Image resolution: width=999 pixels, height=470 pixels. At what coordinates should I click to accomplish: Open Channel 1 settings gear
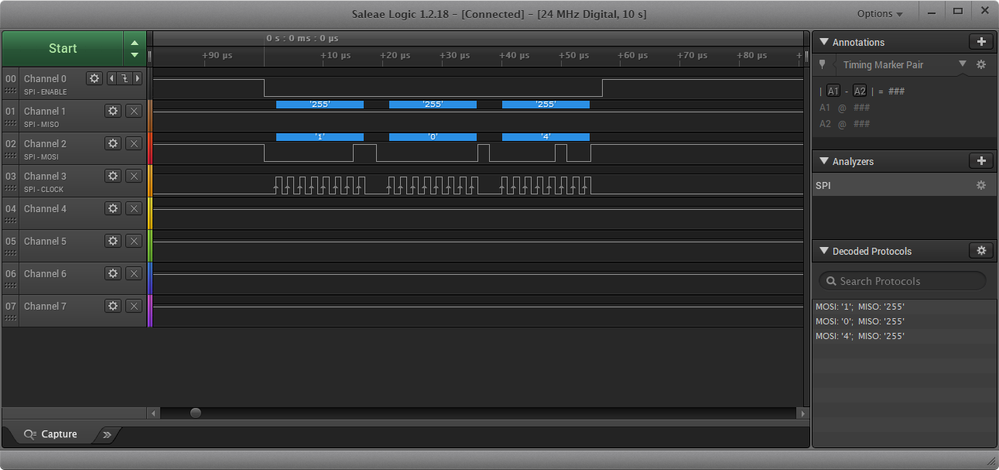[x=113, y=111]
